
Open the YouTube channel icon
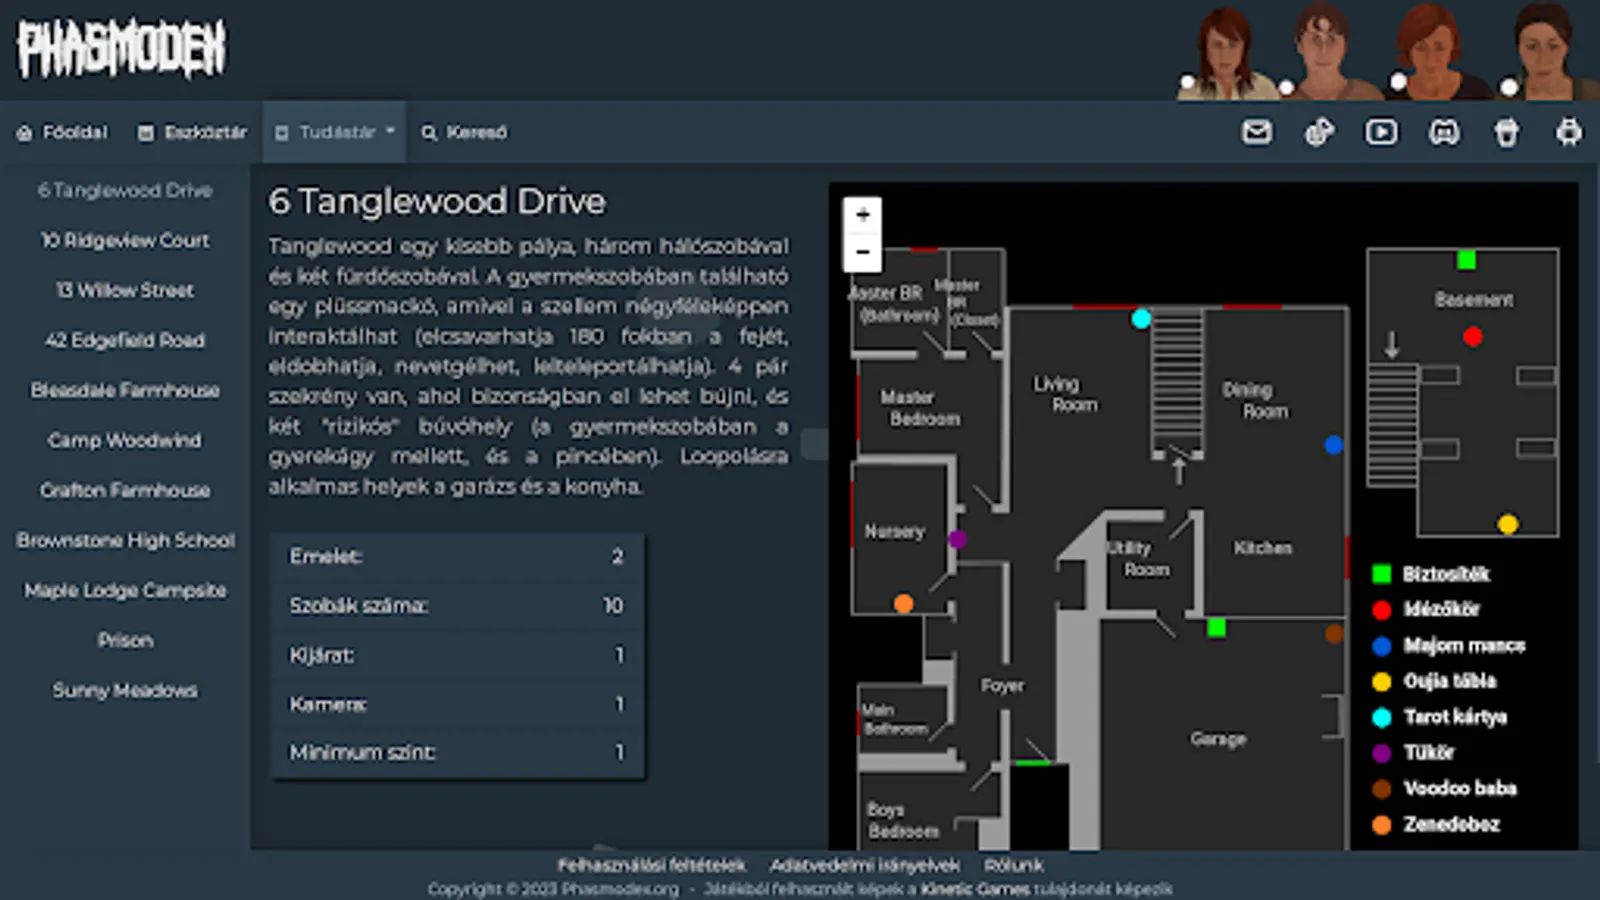[x=1382, y=132]
